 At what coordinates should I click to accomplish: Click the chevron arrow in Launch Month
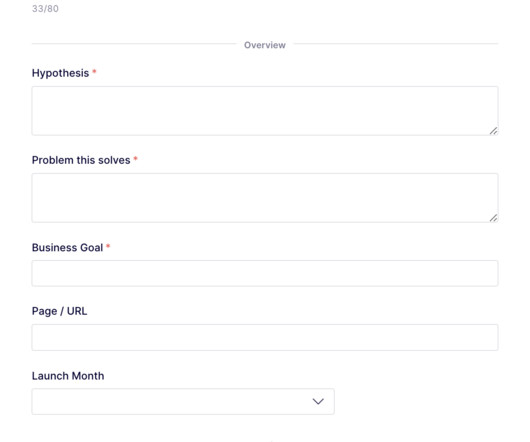tap(318, 401)
